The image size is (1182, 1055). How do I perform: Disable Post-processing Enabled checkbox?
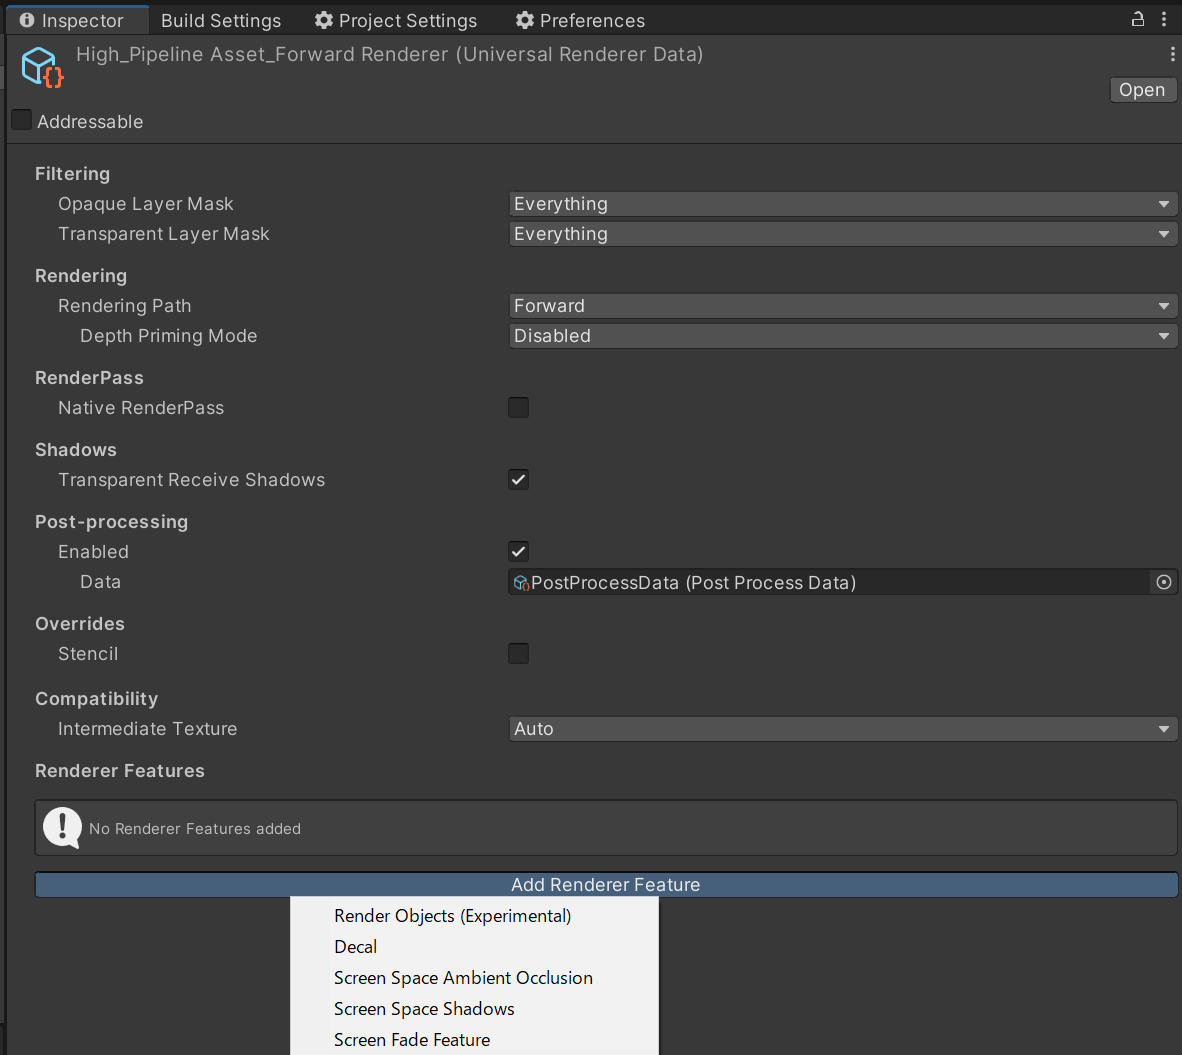point(519,552)
